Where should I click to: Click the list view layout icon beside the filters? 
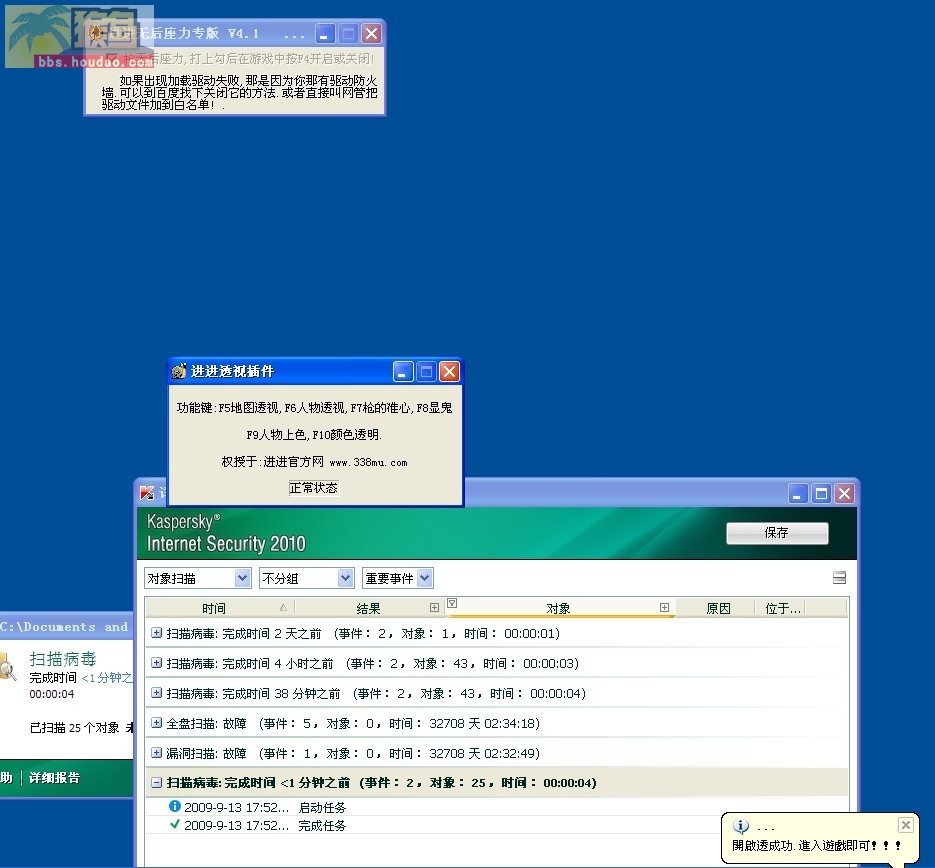(839, 577)
